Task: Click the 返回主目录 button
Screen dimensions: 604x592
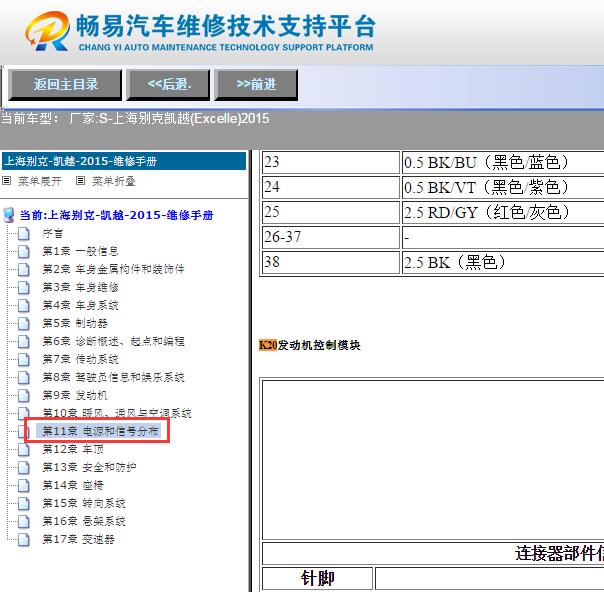Action: point(65,85)
